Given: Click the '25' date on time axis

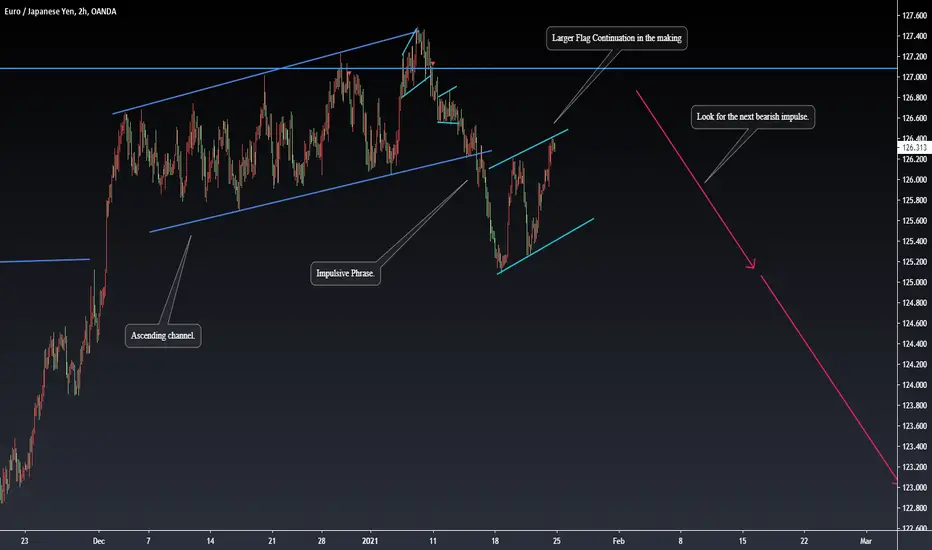Looking at the screenshot, I should click(x=556, y=541).
